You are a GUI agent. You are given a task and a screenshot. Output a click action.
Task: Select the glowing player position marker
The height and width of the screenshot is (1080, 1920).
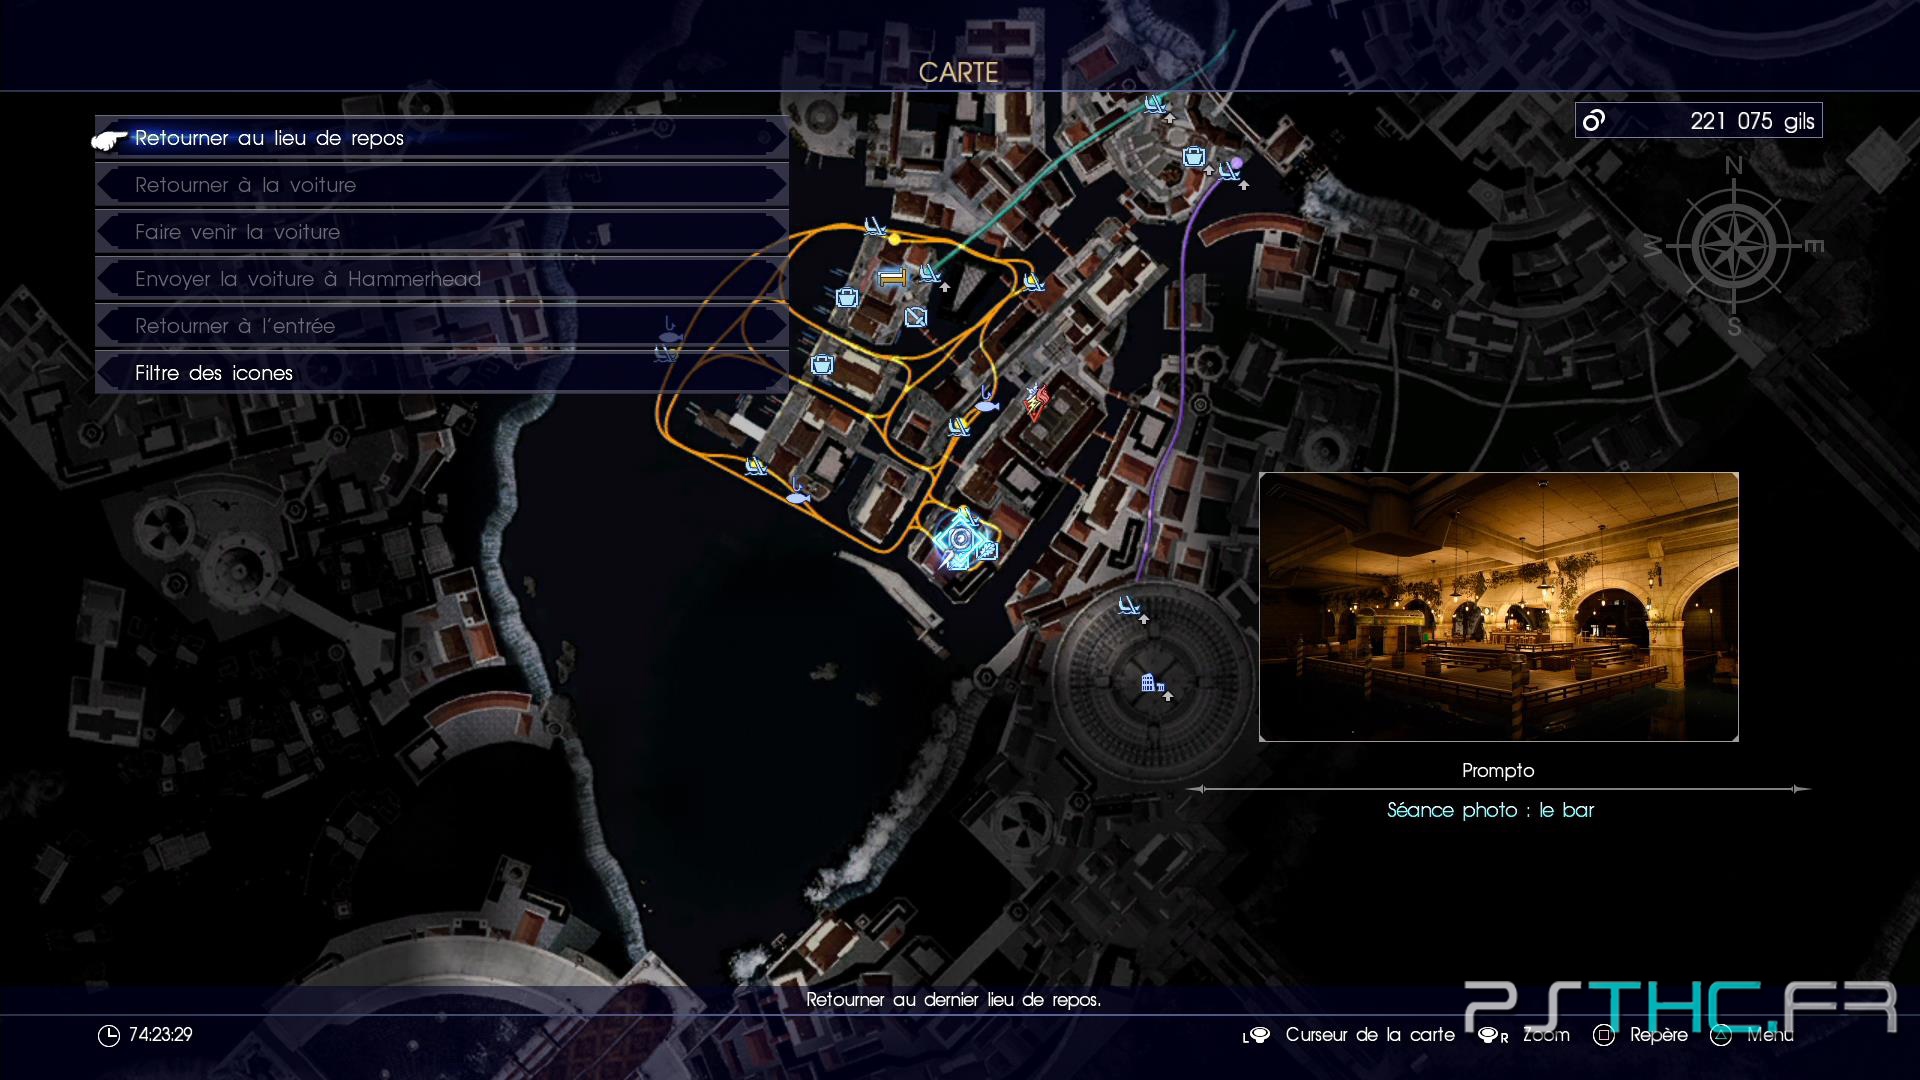pos(961,539)
